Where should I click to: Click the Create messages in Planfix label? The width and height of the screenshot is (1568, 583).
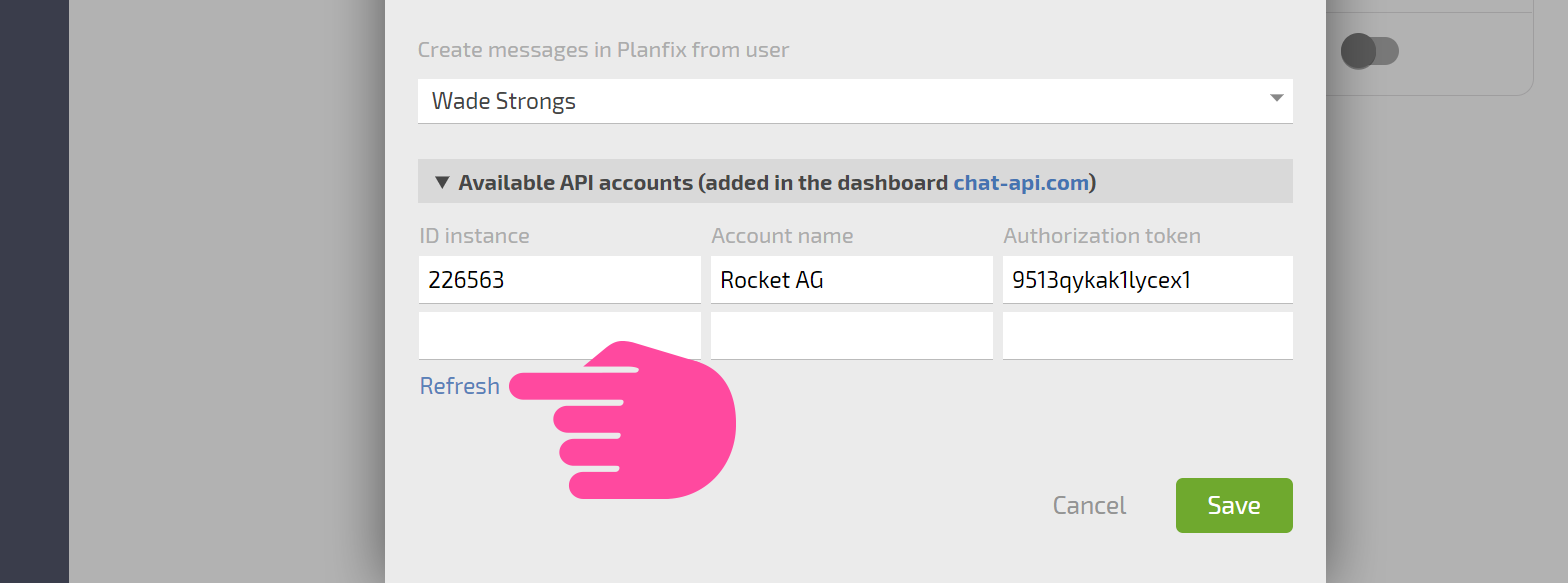coord(603,49)
